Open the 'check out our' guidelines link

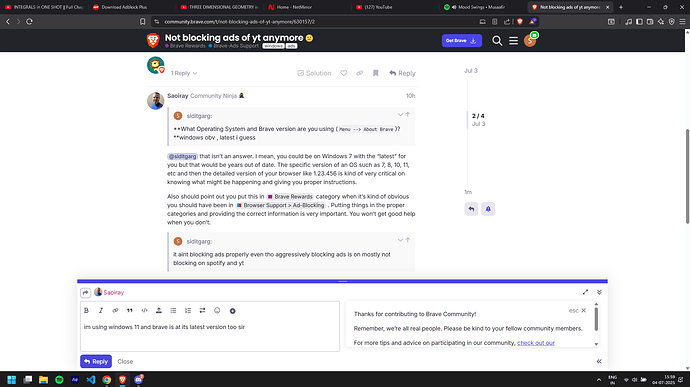click(x=536, y=343)
